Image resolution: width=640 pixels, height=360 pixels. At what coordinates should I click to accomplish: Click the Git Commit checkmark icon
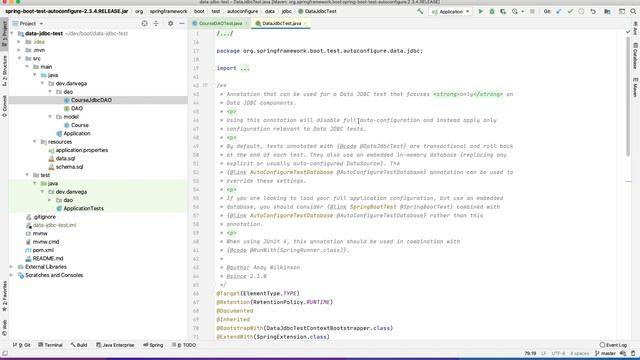[570, 11]
